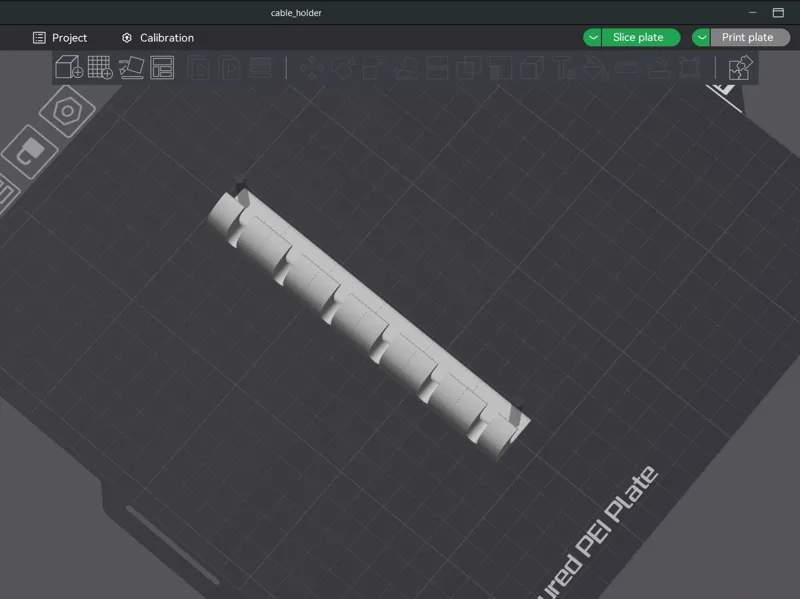Select the Move tool
Image resolution: width=800 pixels, height=599 pixels.
coord(312,68)
